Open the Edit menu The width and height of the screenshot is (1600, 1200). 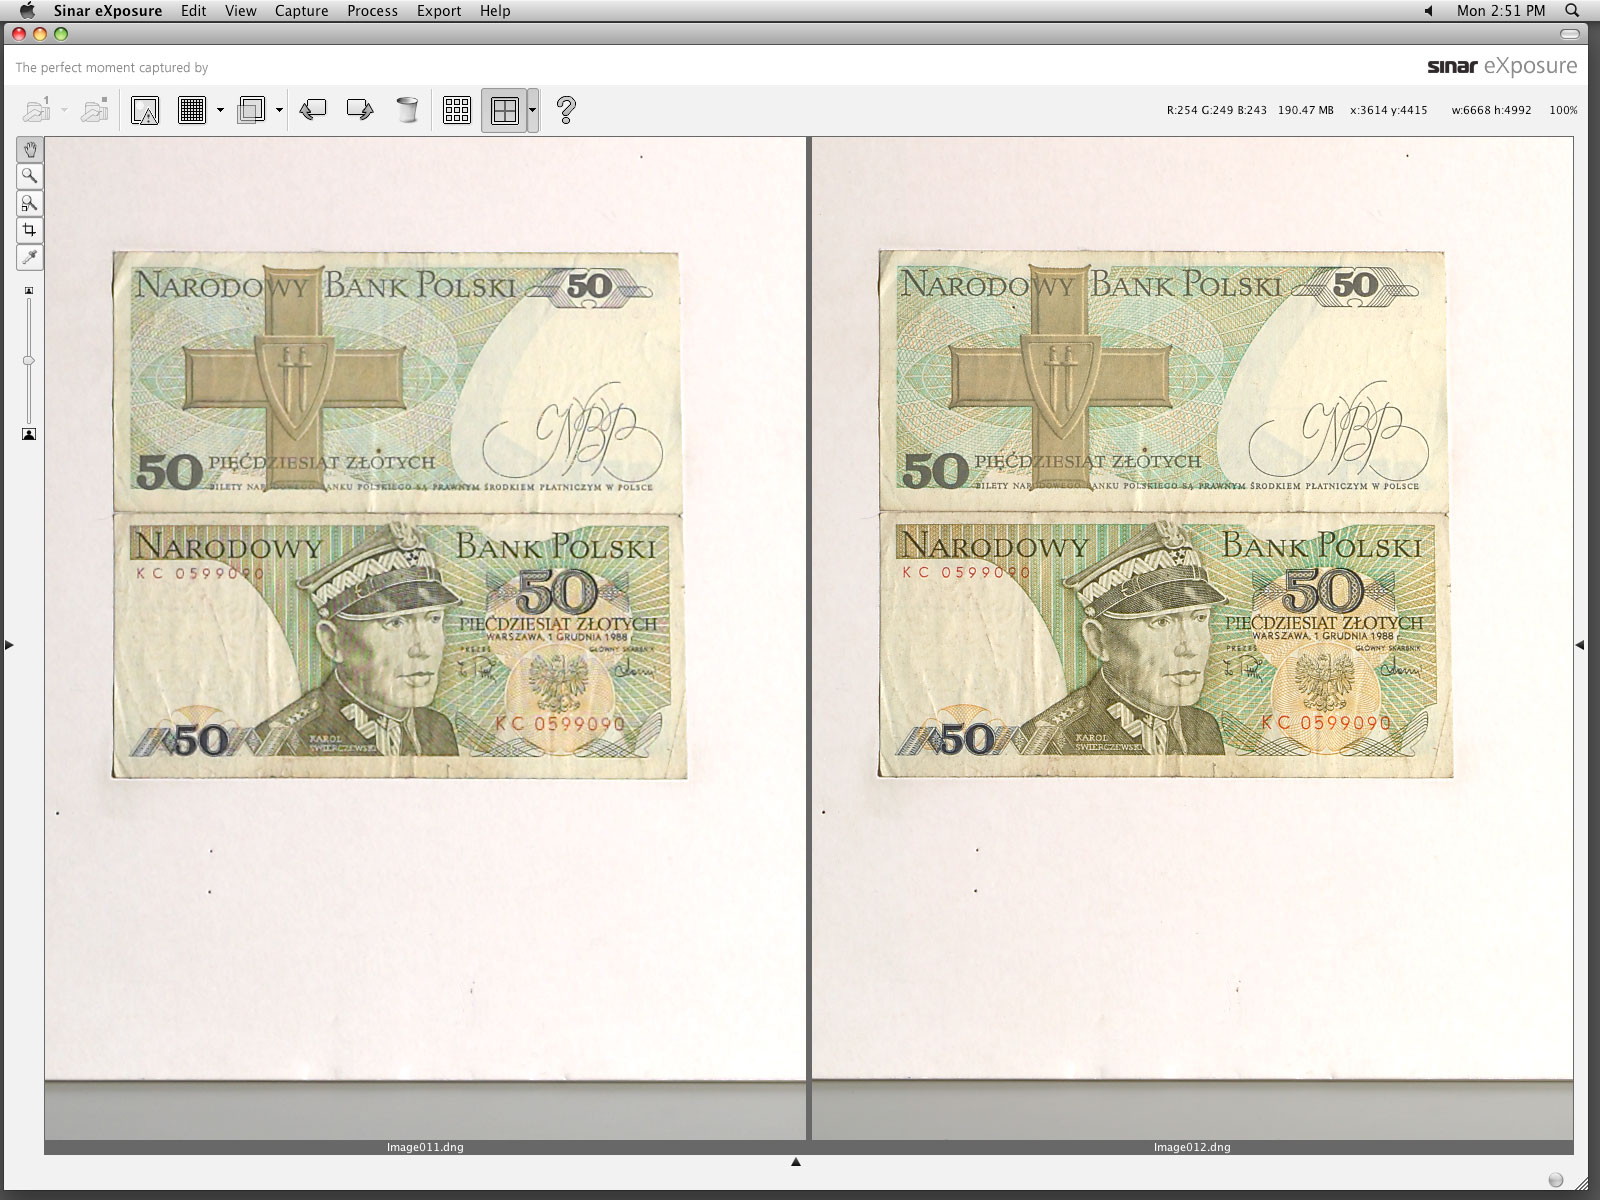coord(194,11)
